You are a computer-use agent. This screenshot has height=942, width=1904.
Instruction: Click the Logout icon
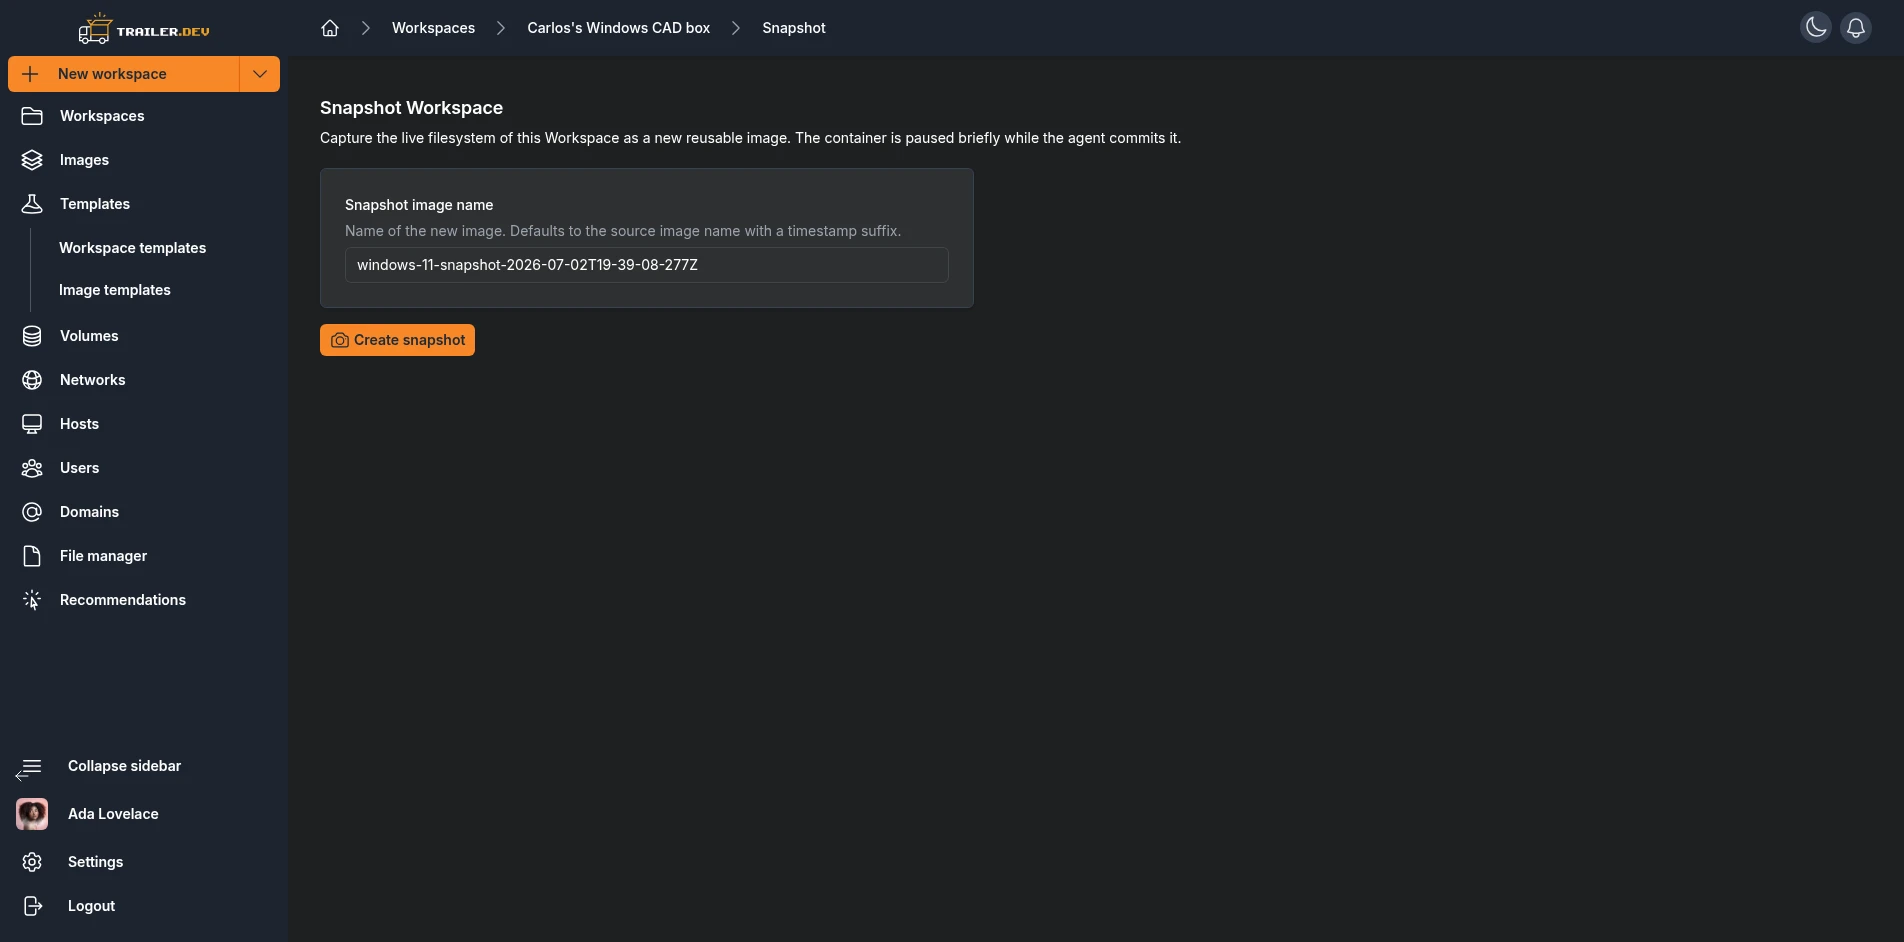(32, 906)
